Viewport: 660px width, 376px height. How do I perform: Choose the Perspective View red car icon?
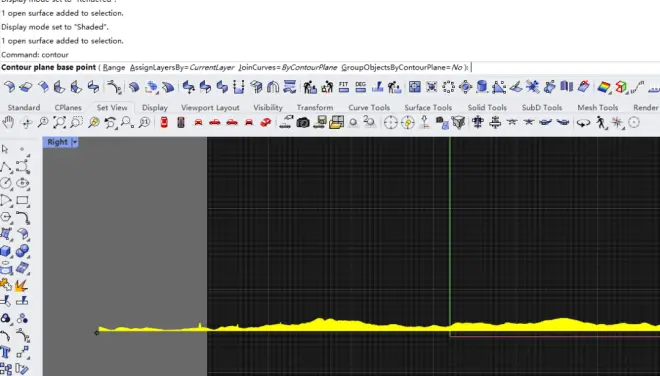[x=265, y=123]
